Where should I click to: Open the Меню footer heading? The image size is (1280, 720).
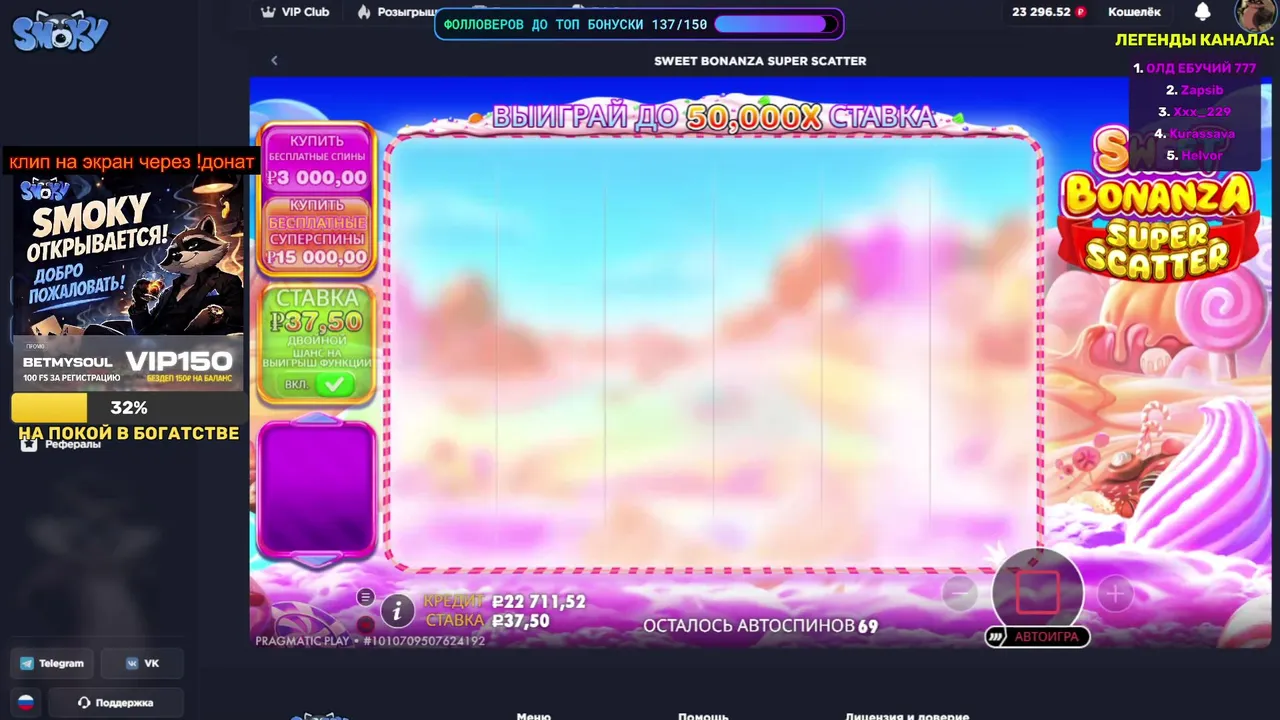534,715
